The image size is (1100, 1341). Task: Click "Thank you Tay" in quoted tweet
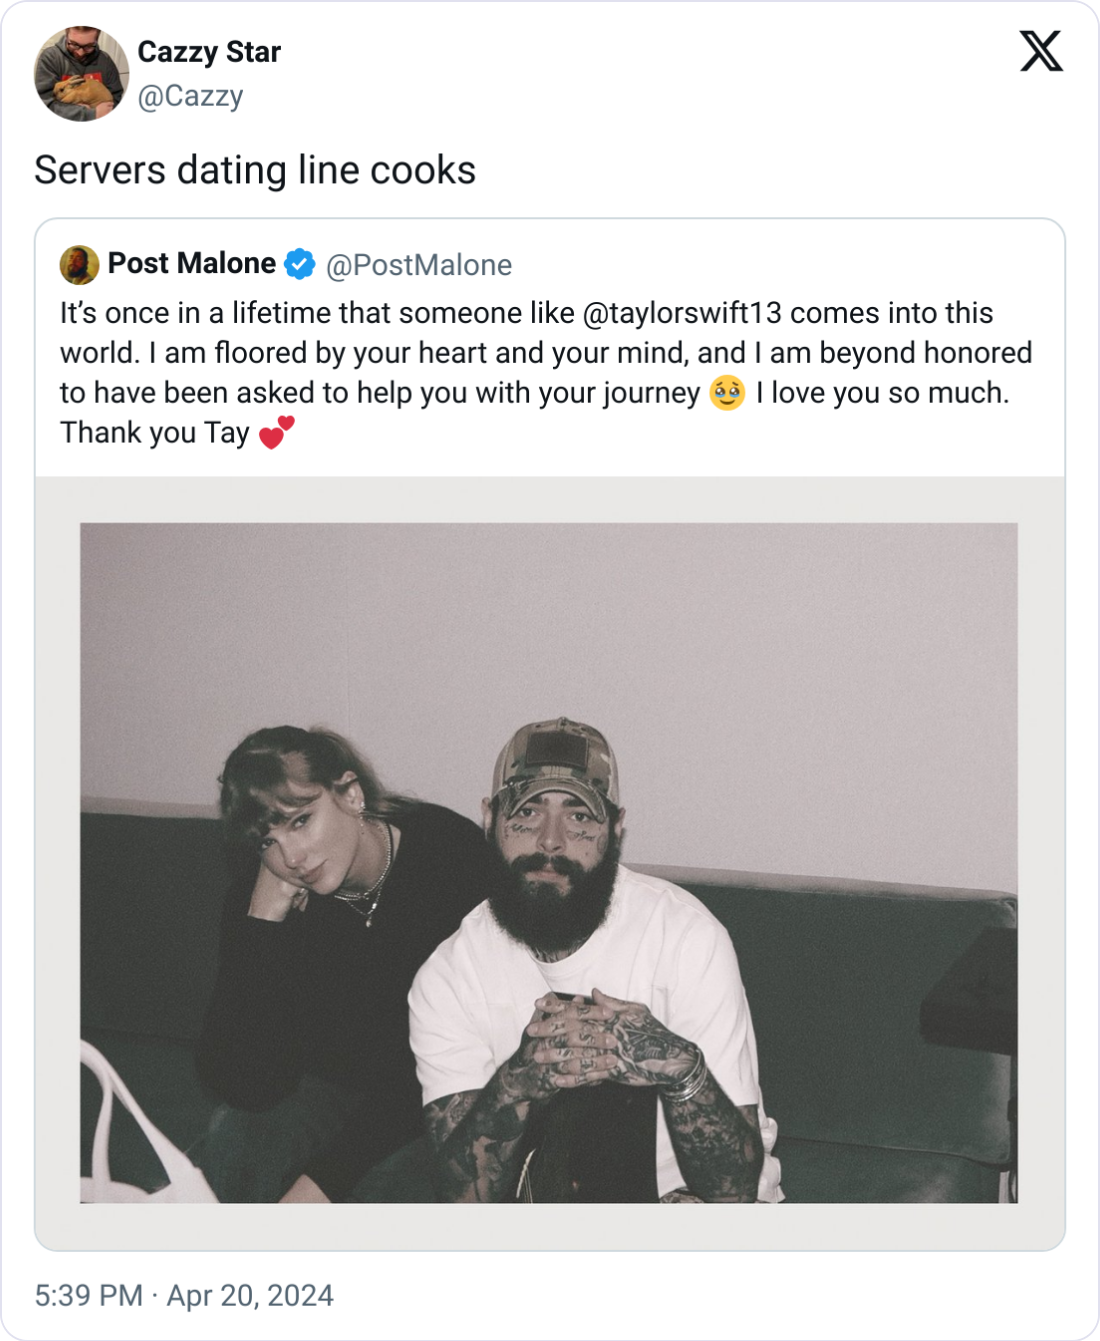155,433
